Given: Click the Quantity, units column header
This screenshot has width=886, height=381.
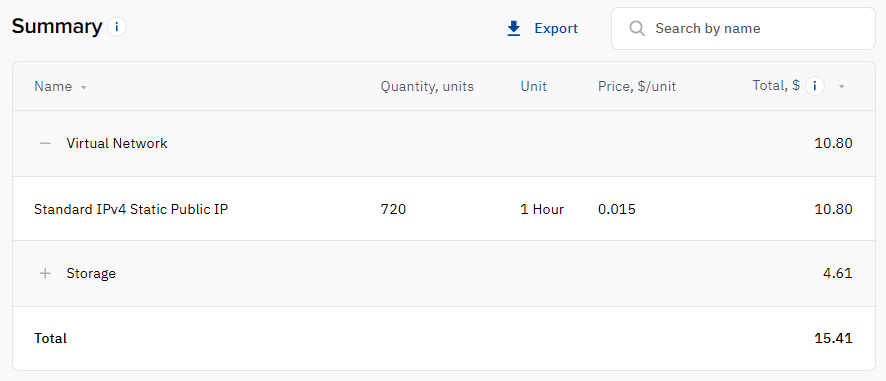Looking at the screenshot, I should (427, 86).
